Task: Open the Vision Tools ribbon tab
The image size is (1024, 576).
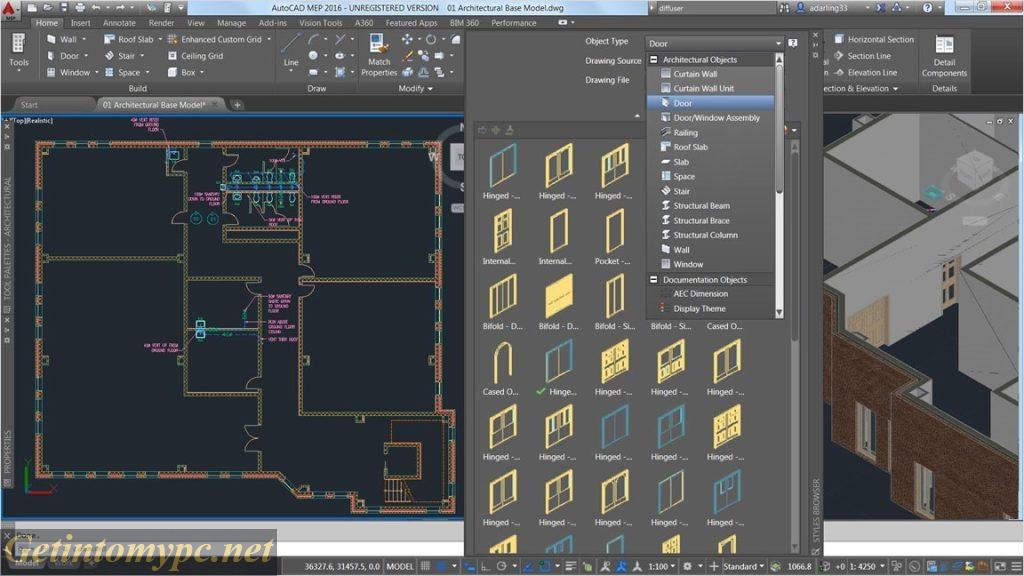Action: coord(320,23)
